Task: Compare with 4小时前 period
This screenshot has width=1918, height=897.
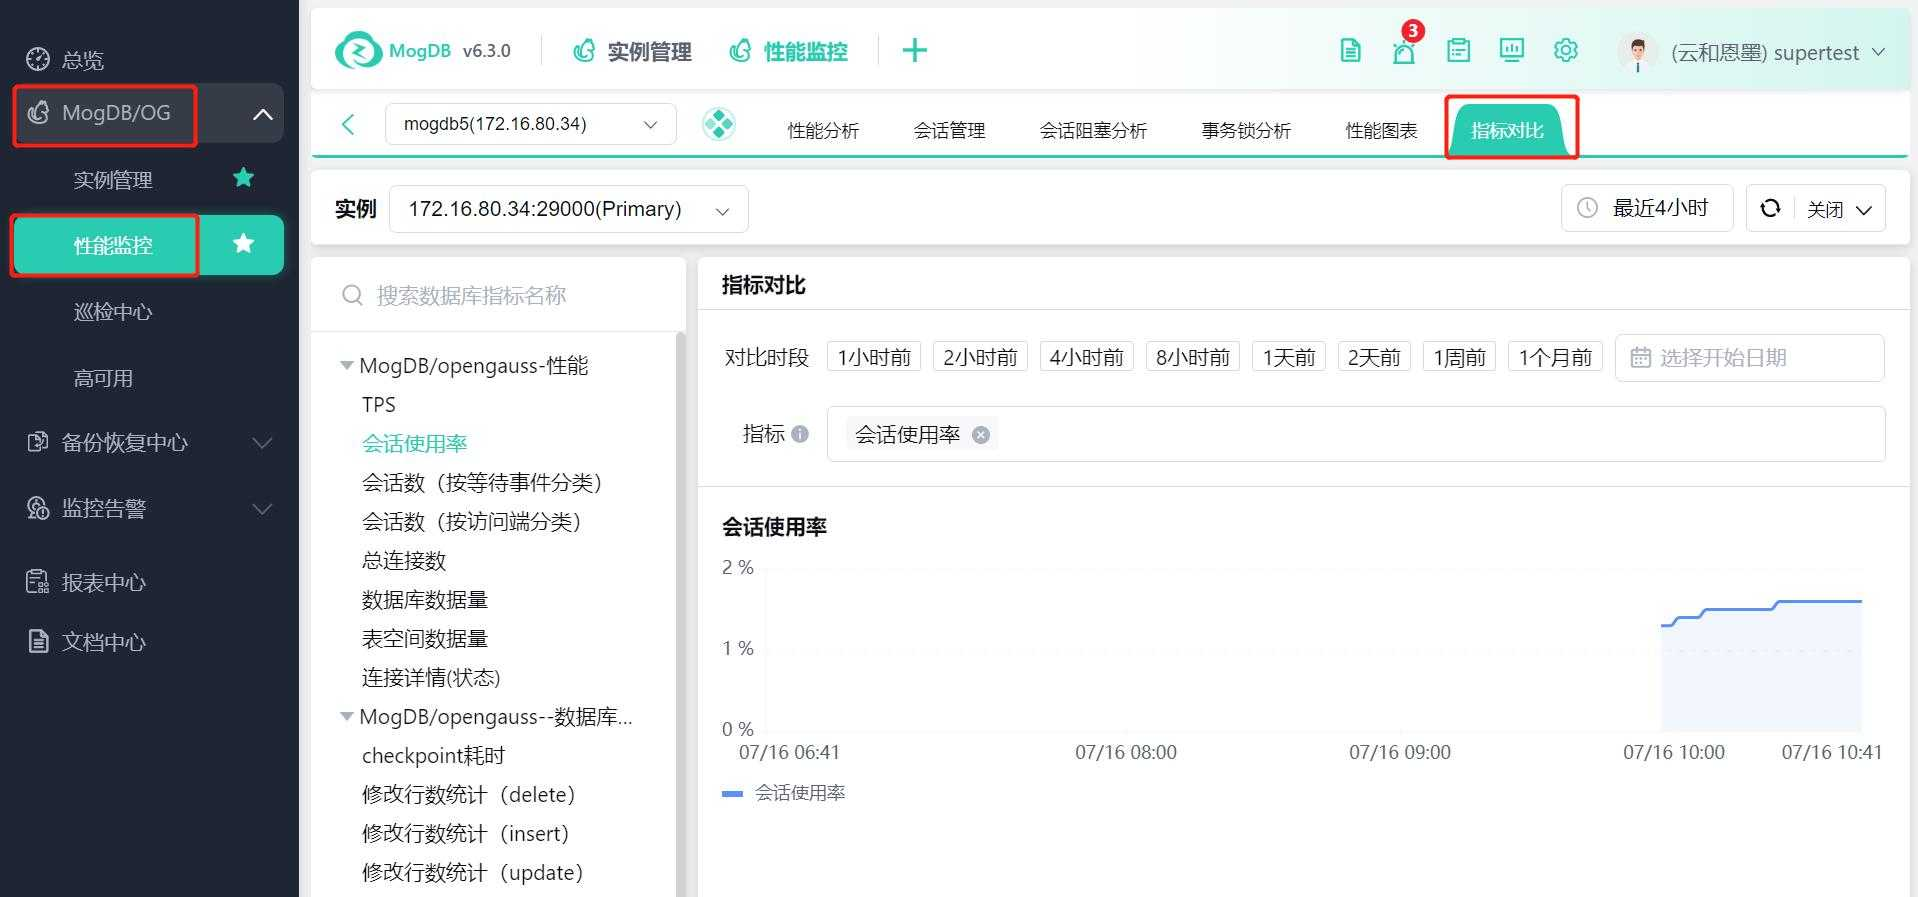Action: [x=1086, y=357]
